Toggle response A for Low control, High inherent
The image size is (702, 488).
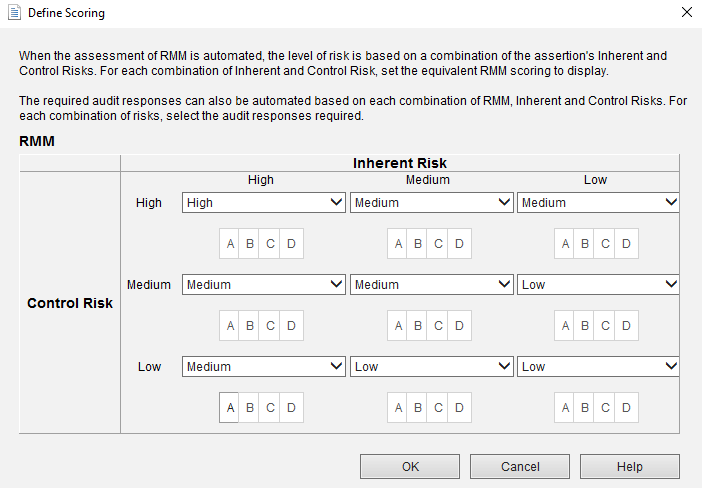click(x=230, y=407)
